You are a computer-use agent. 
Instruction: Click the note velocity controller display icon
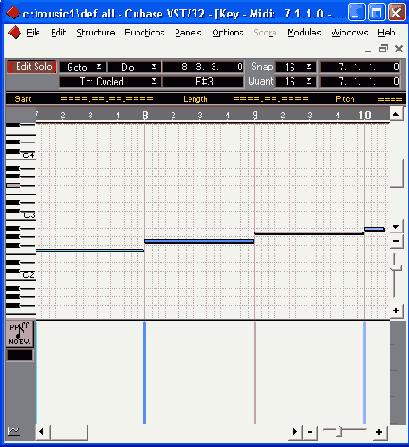(x=20, y=334)
